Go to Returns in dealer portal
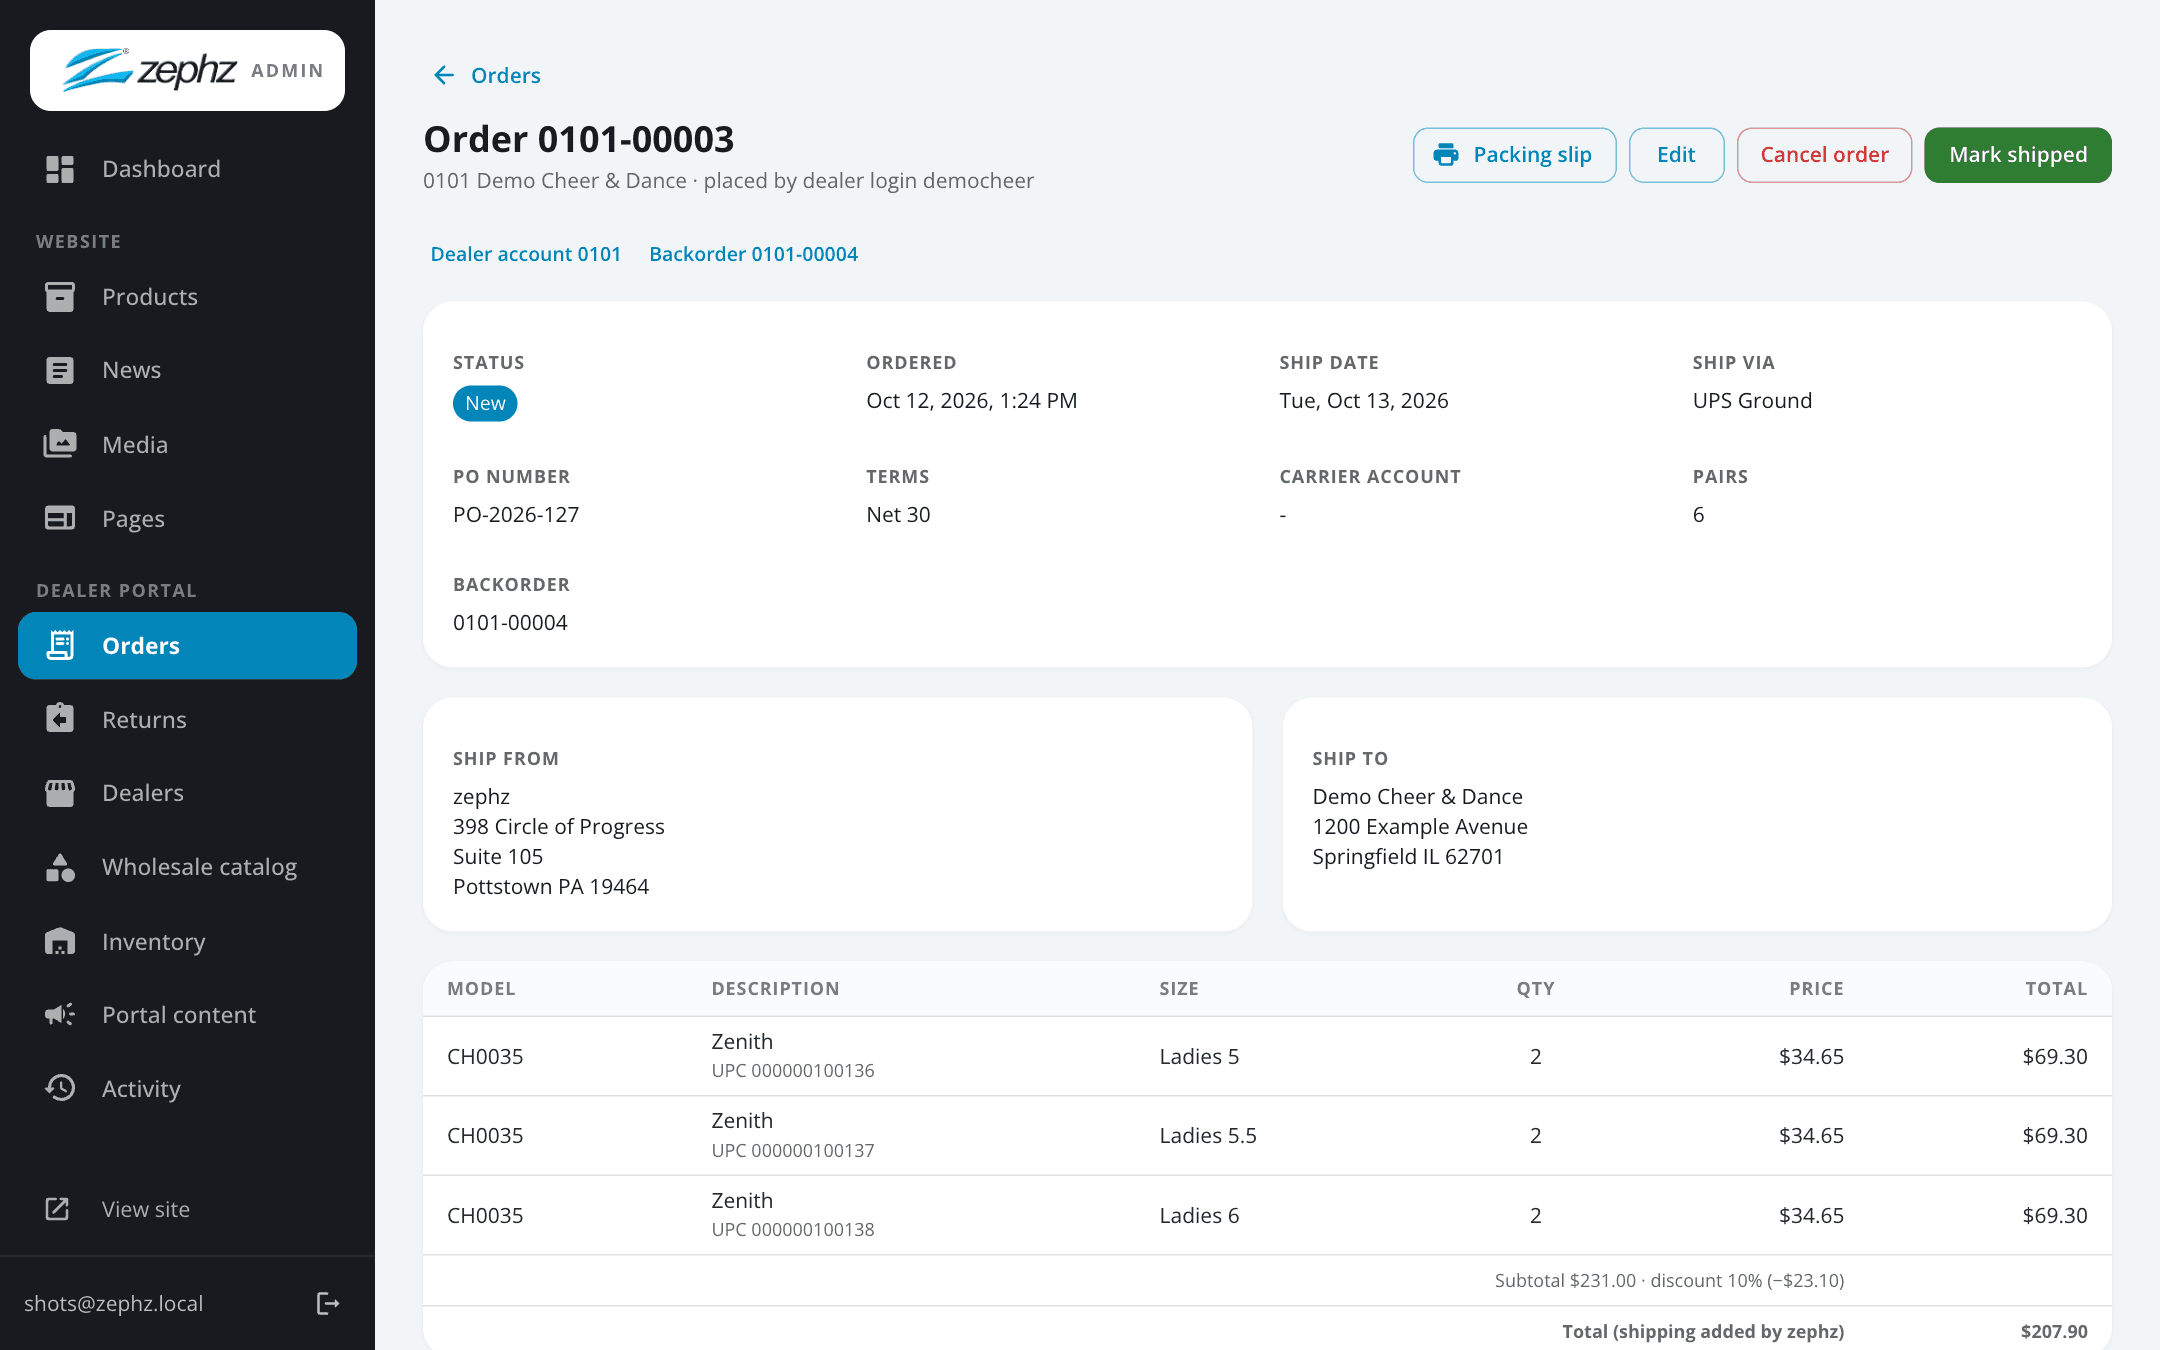Screen dimensions: 2160x1350 pos(188,719)
